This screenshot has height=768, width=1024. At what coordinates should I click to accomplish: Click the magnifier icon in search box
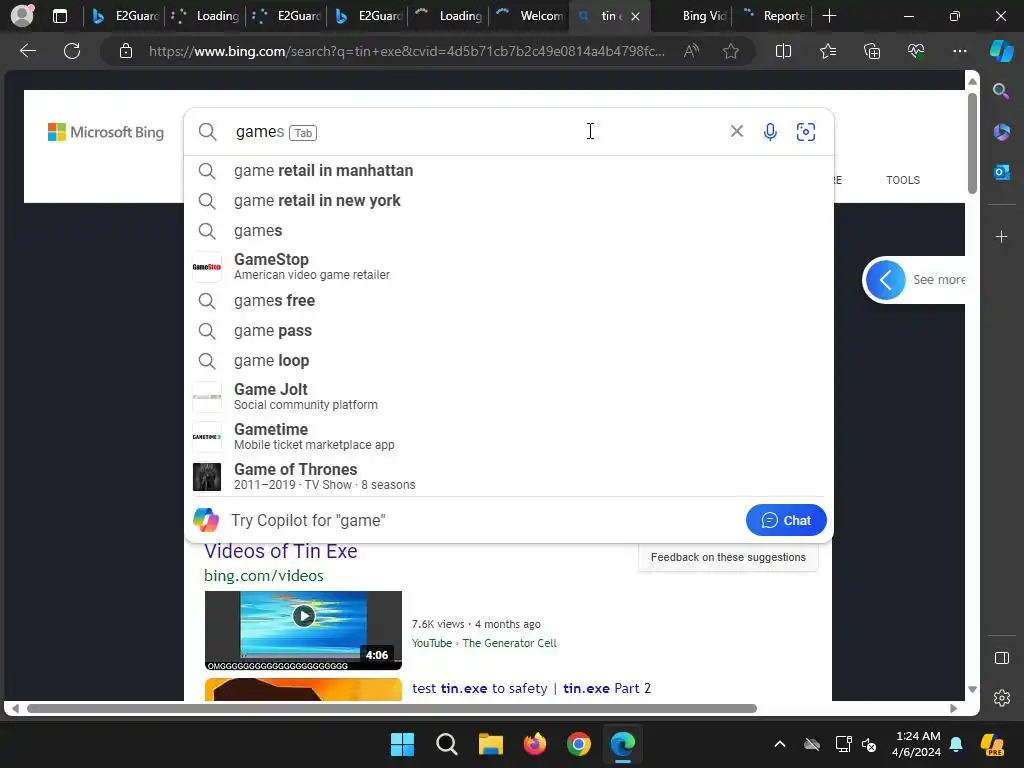[x=208, y=132]
